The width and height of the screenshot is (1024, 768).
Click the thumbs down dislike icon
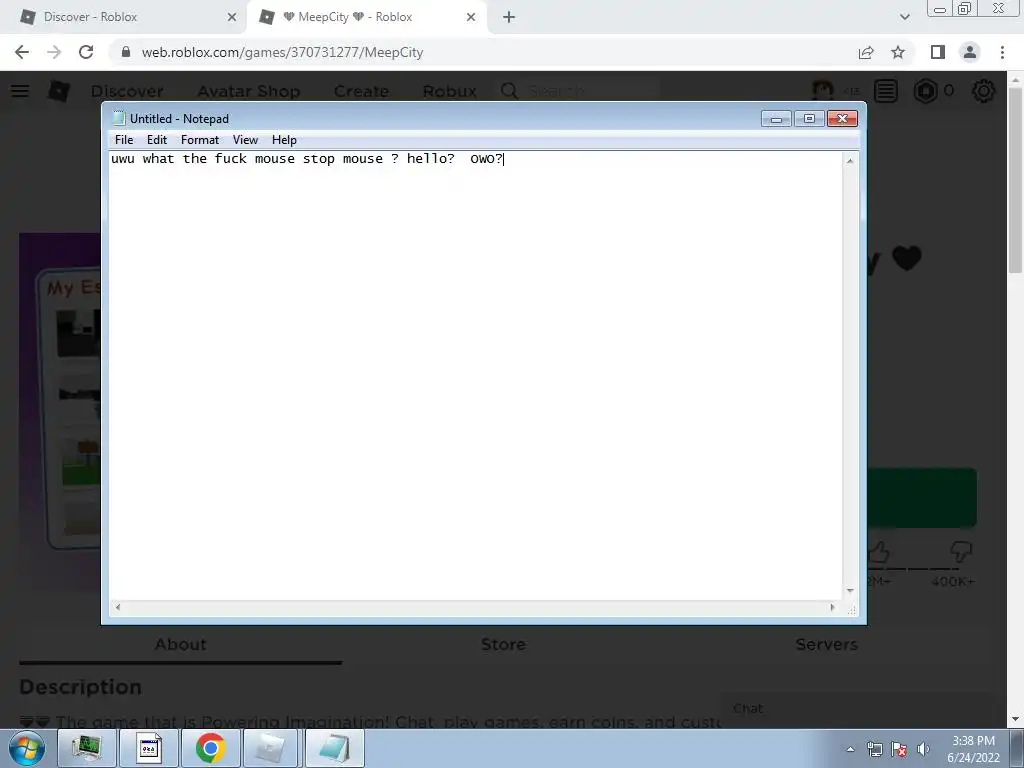(x=960, y=552)
